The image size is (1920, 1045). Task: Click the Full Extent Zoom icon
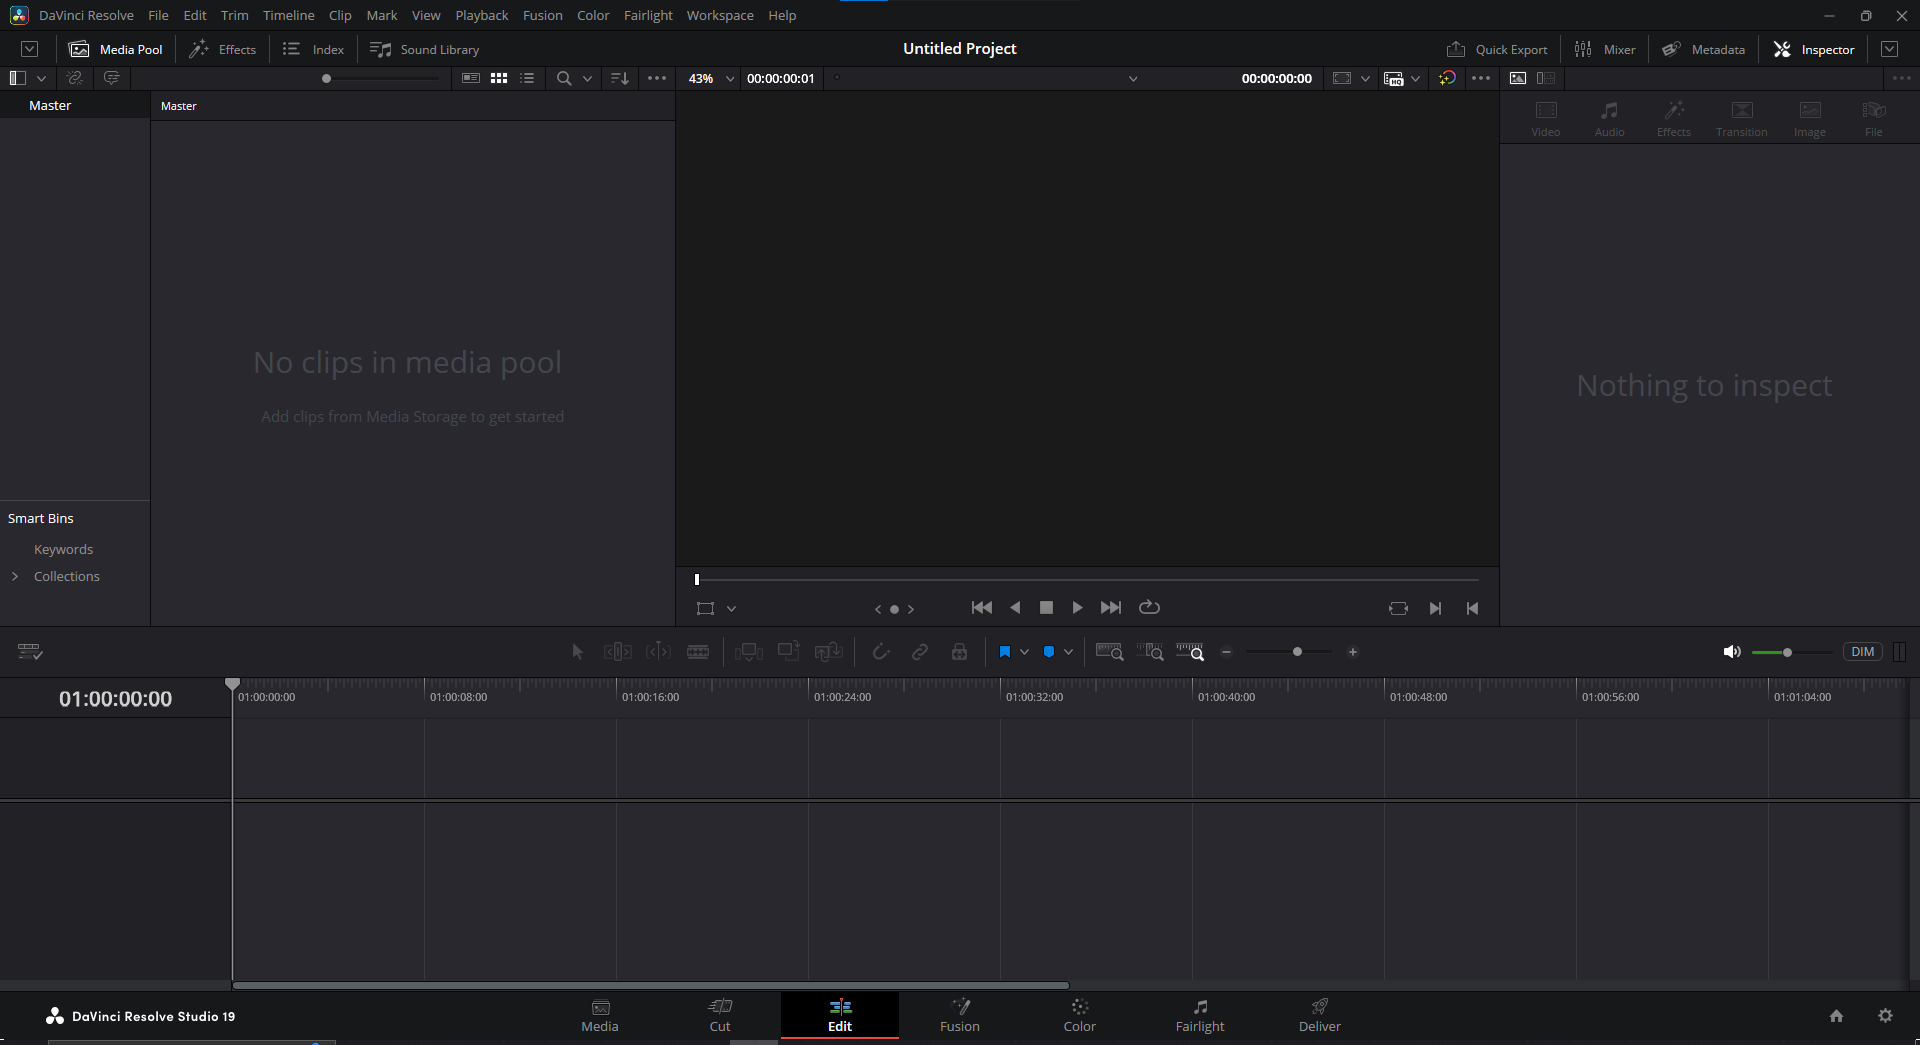pyautogui.click(x=1110, y=652)
